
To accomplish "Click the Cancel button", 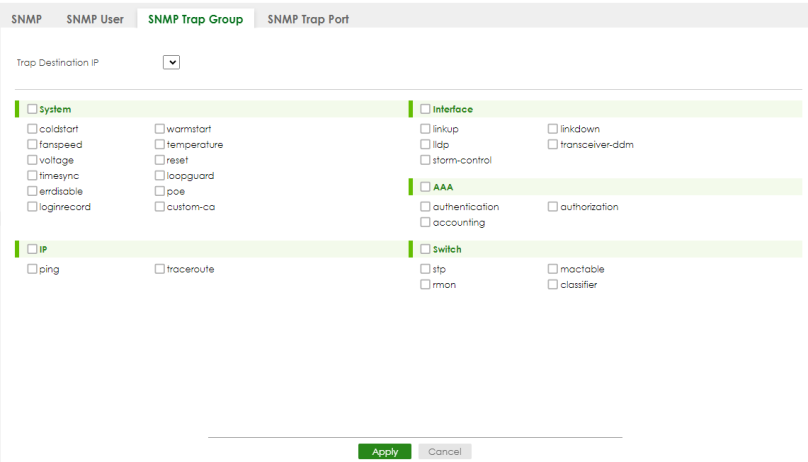I will (445, 452).
